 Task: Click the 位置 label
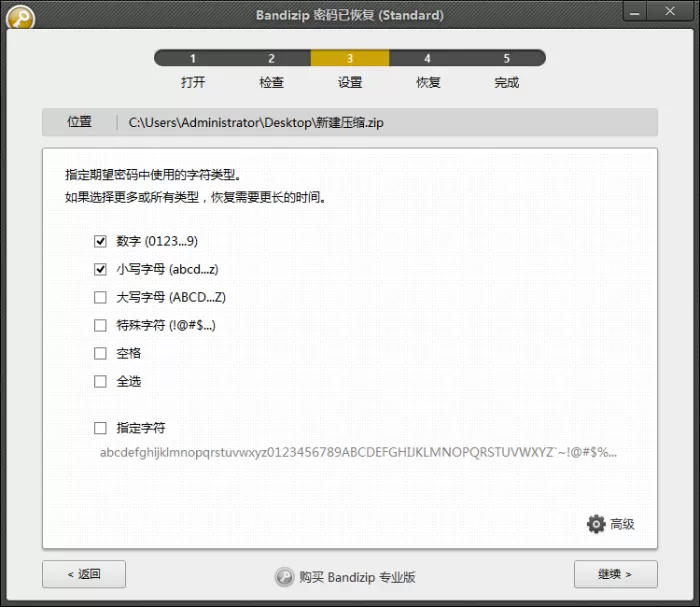pos(79,122)
